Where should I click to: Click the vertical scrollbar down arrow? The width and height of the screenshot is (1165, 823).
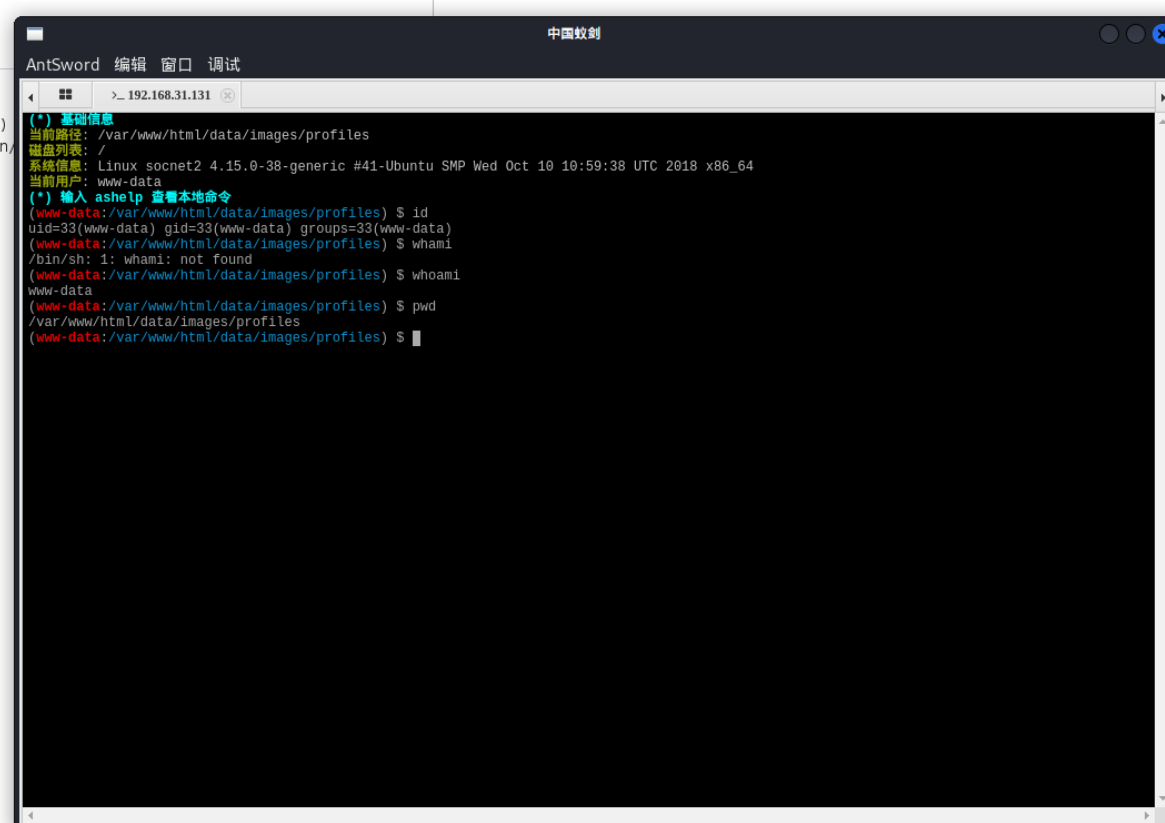pyautogui.click(x=1161, y=799)
